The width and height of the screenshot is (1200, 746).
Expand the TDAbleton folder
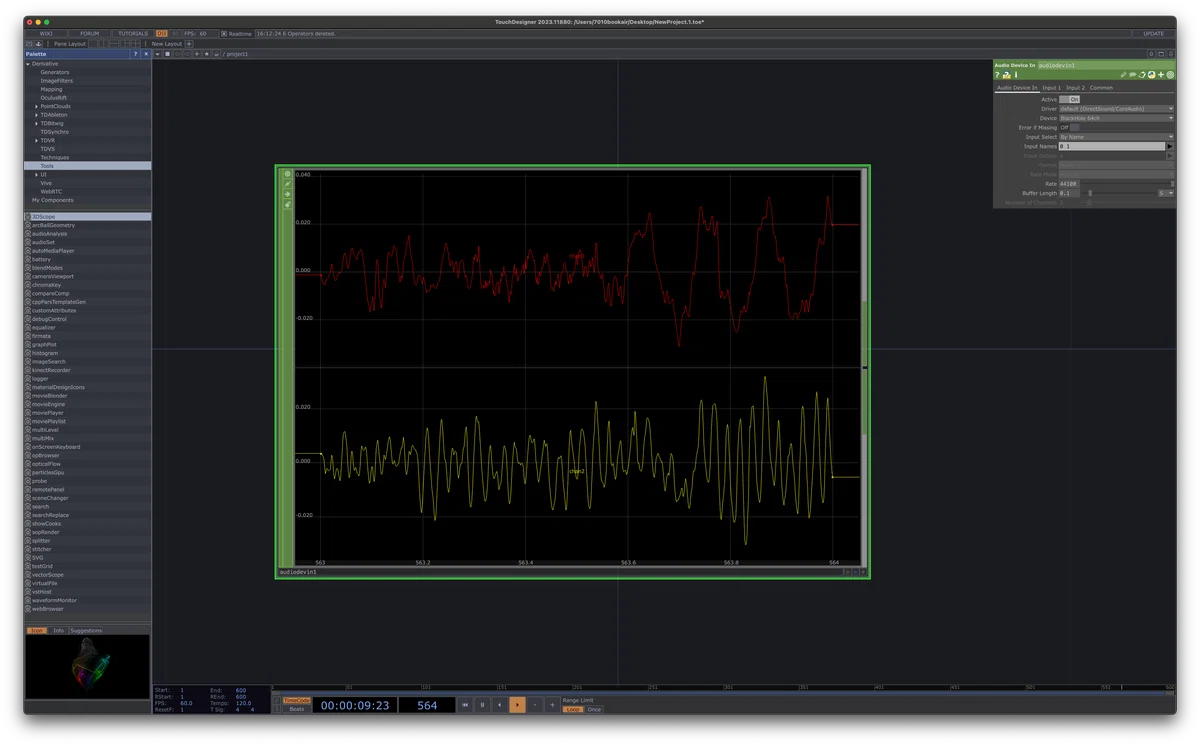click(37, 115)
